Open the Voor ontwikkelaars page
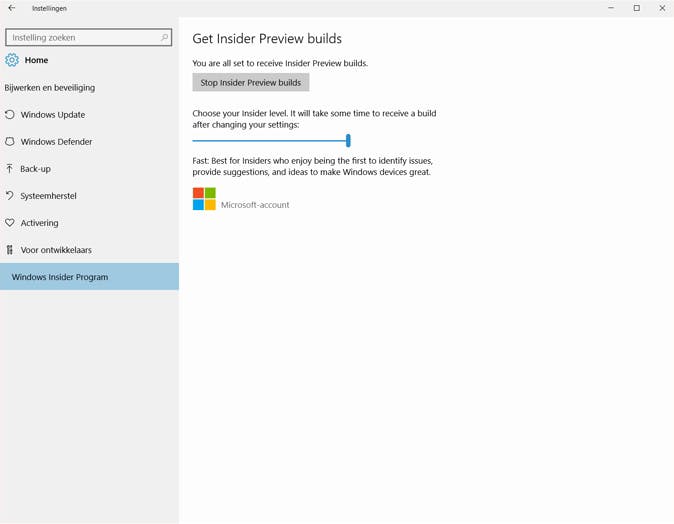This screenshot has height=524, width=674. 56,250
